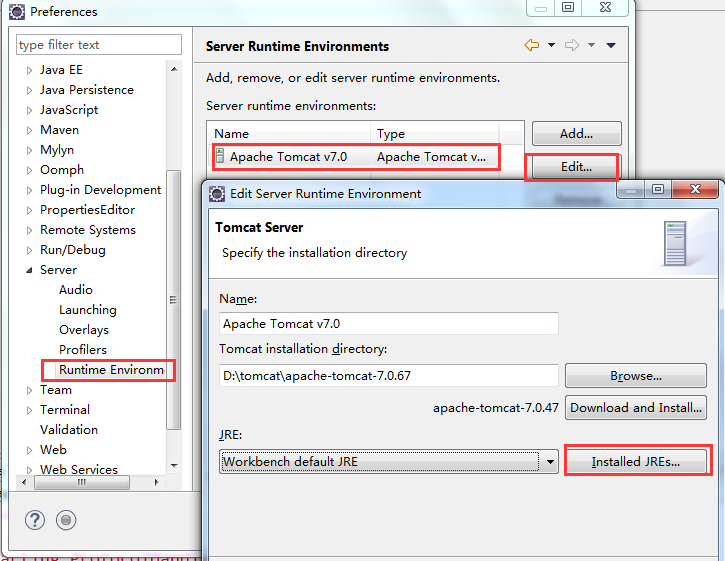Screen dimensions: 725x561
Task: Click the round record icon beside Help
Action: coord(66,520)
